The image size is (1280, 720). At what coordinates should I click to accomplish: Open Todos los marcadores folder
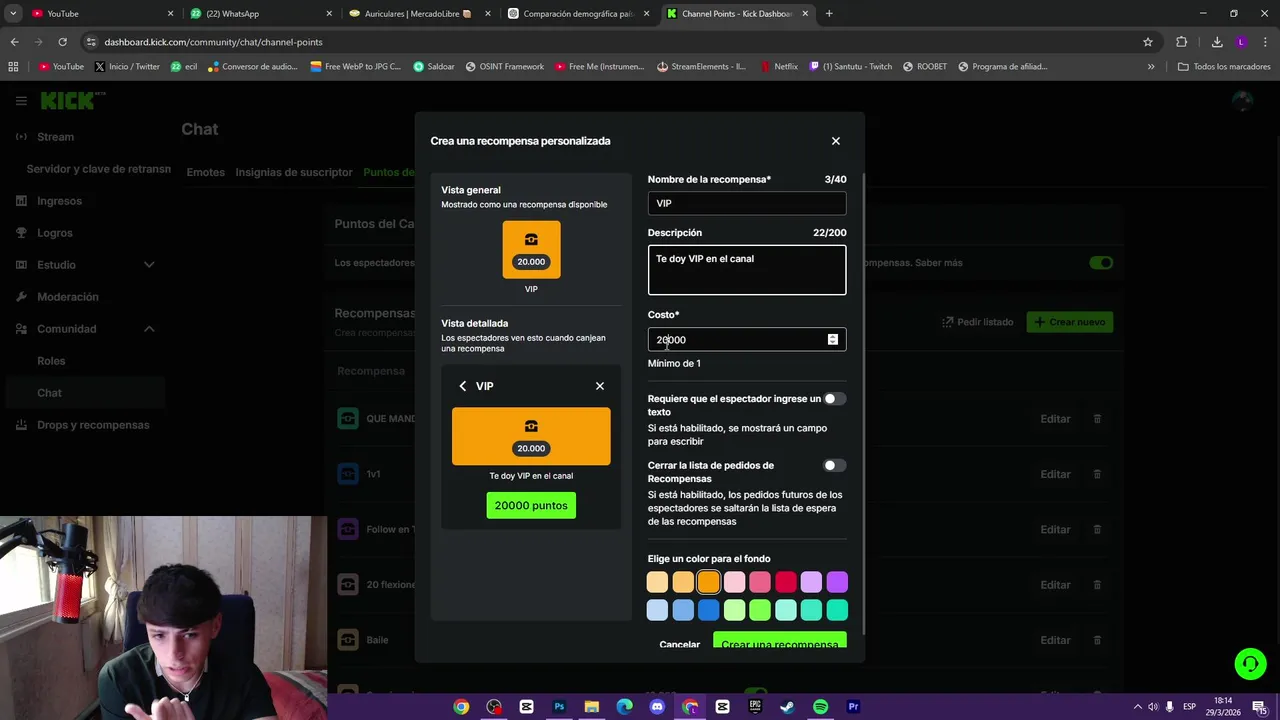[1224, 67]
